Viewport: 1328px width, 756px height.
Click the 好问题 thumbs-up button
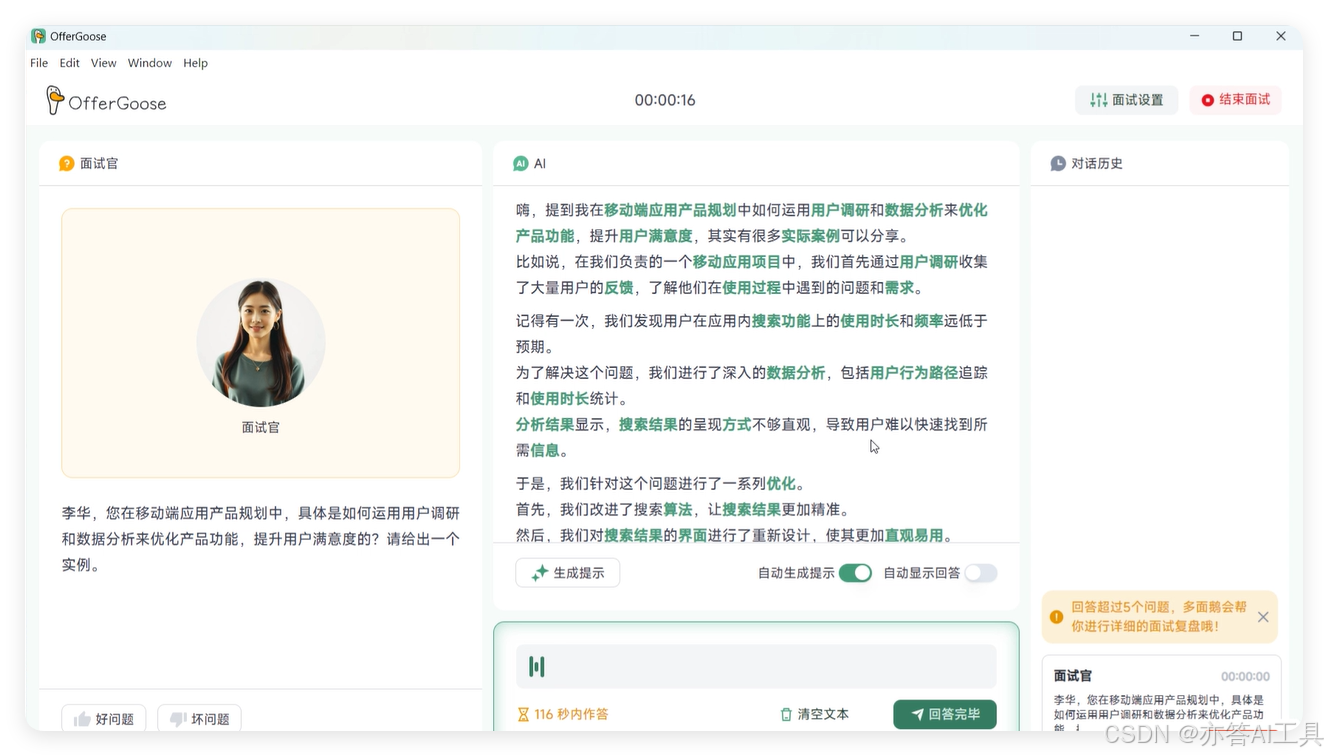(x=103, y=718)
